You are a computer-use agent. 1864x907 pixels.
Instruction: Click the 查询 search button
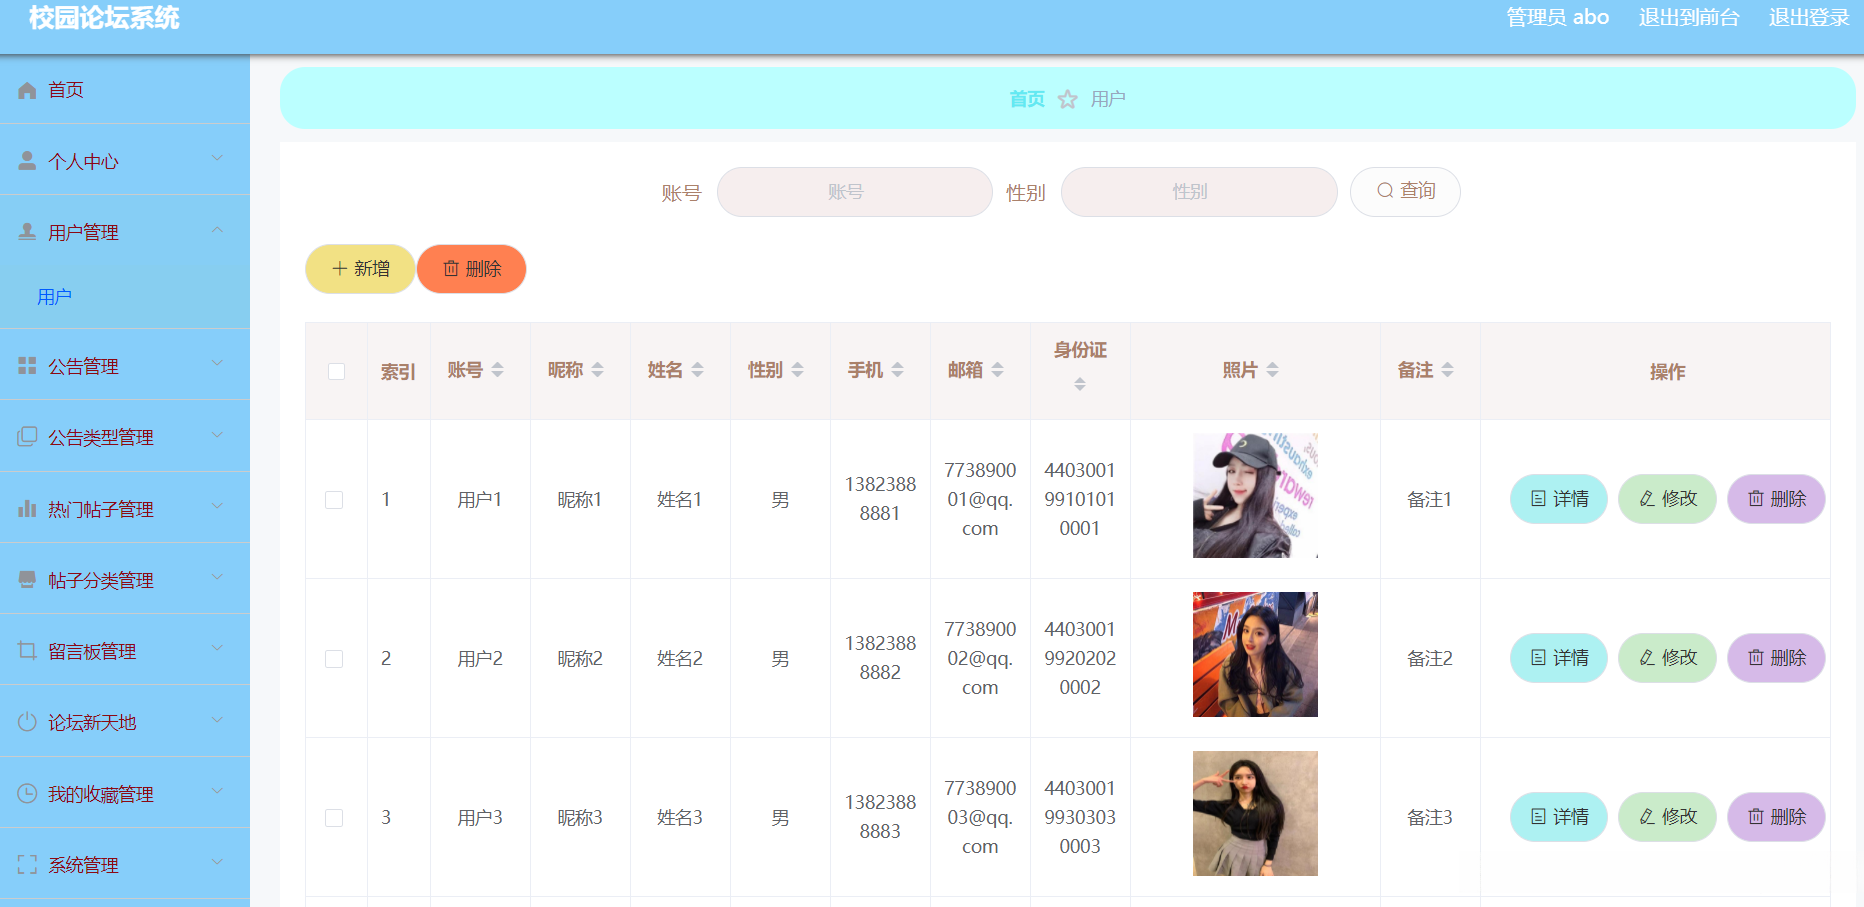point(1405,192)
